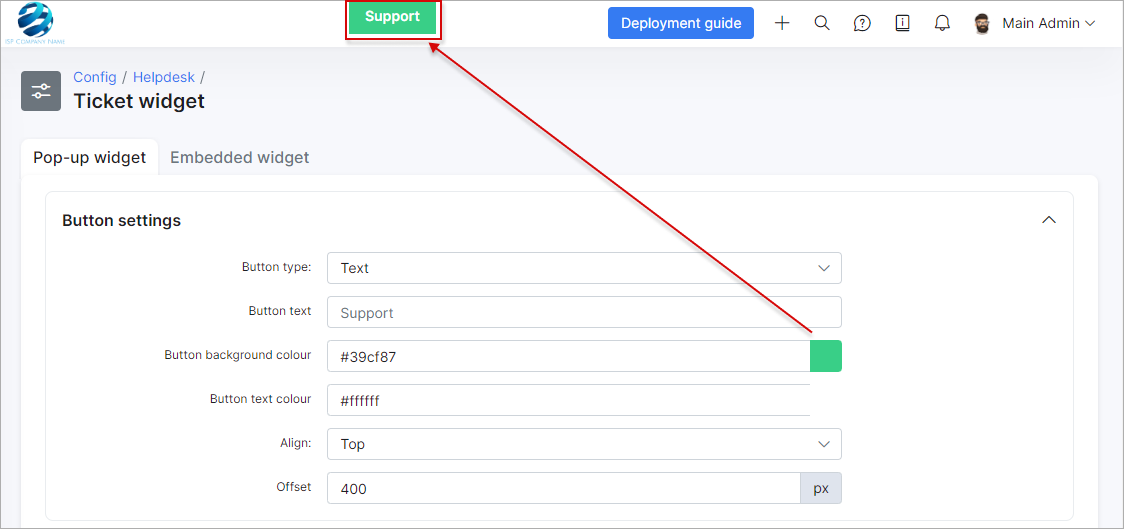Focus the Button text input field
1124x529 pixels.
[x=584, y=312]
